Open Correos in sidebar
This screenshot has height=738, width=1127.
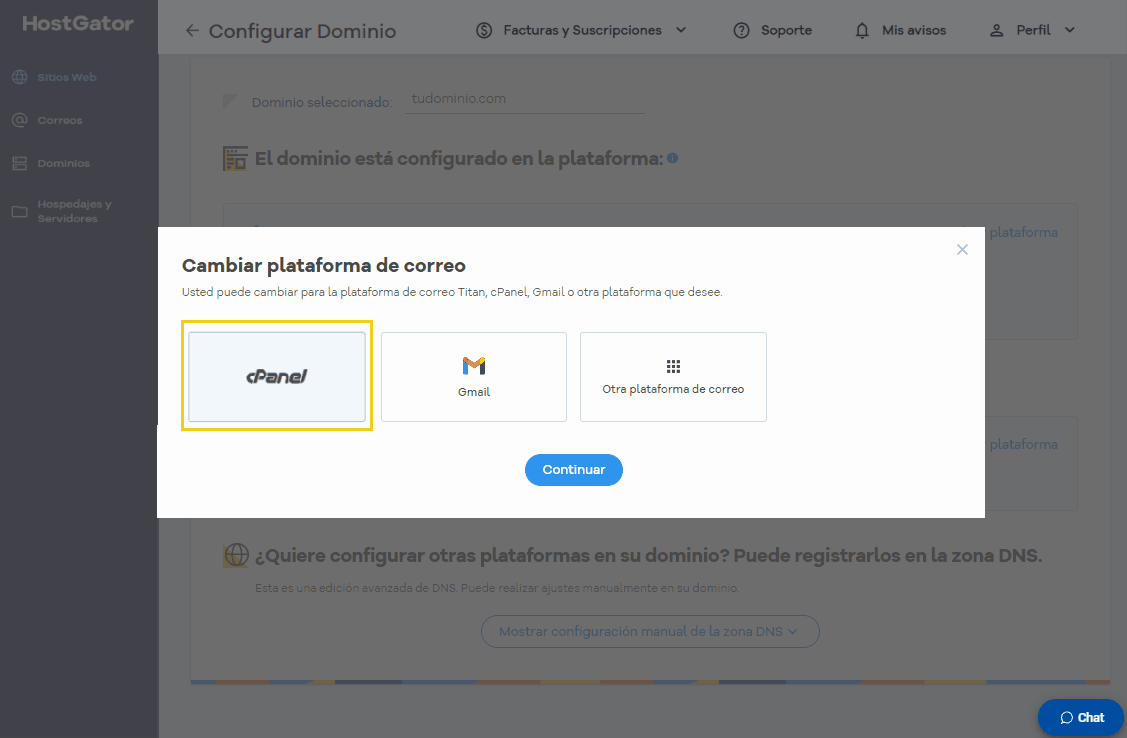(60, 121)
